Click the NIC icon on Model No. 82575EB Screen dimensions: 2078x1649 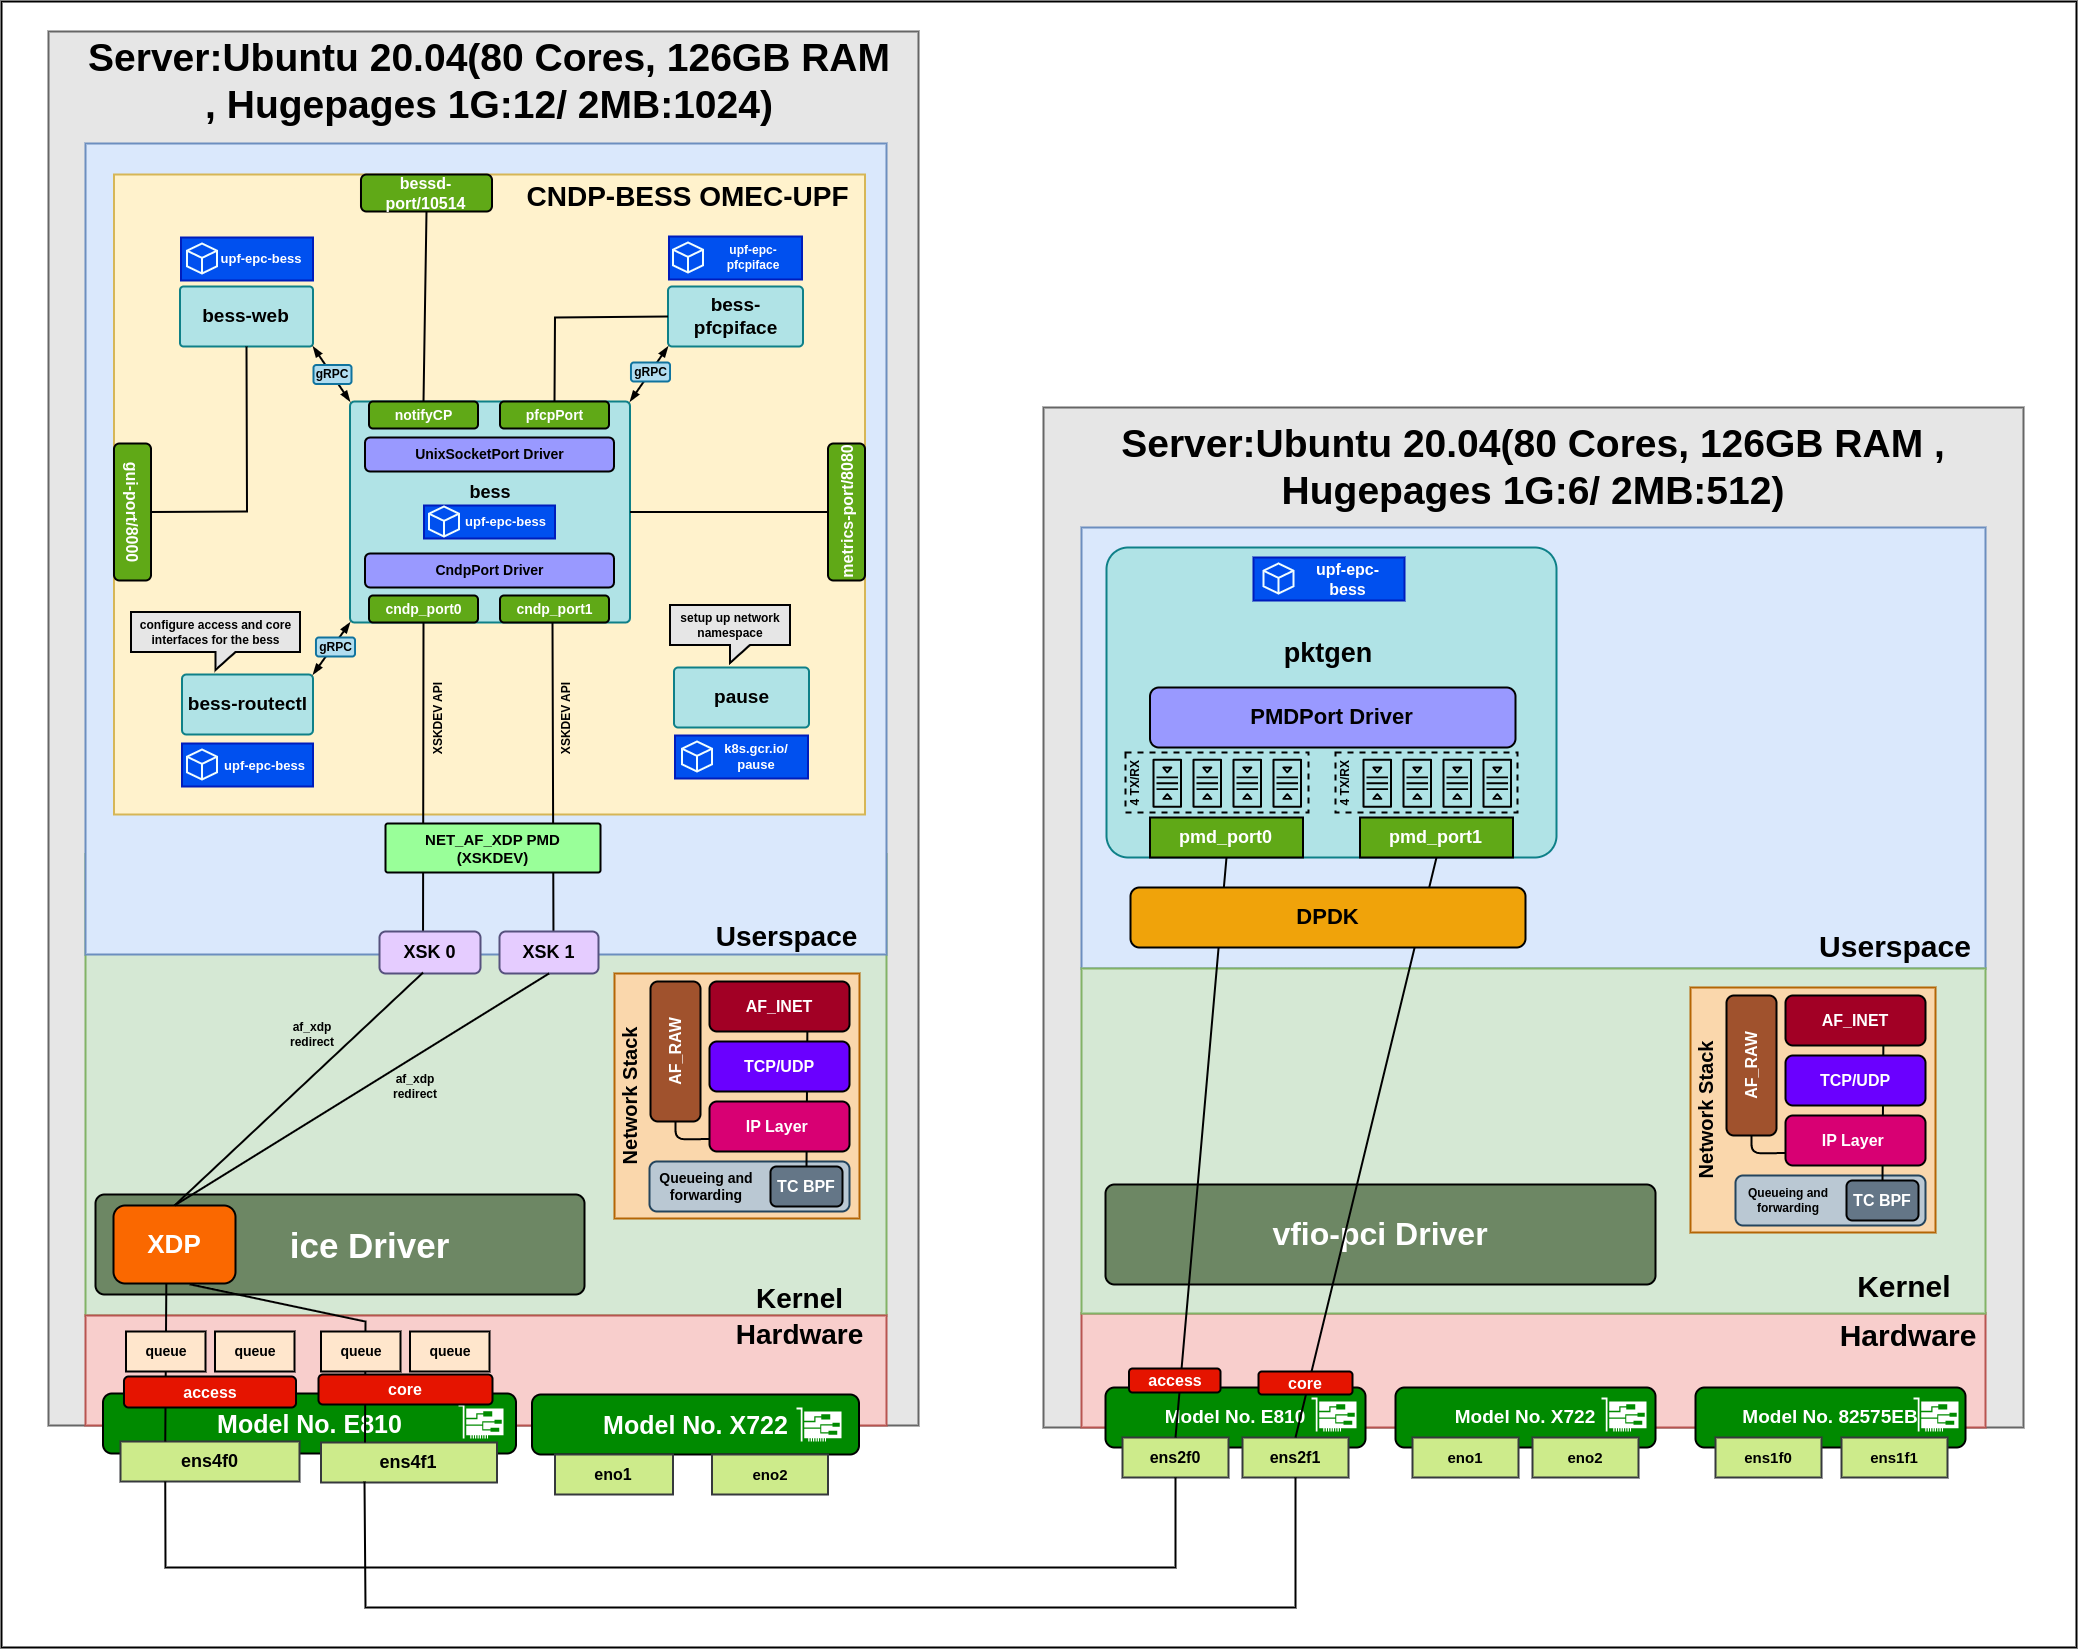(x=1937, y=1415)
